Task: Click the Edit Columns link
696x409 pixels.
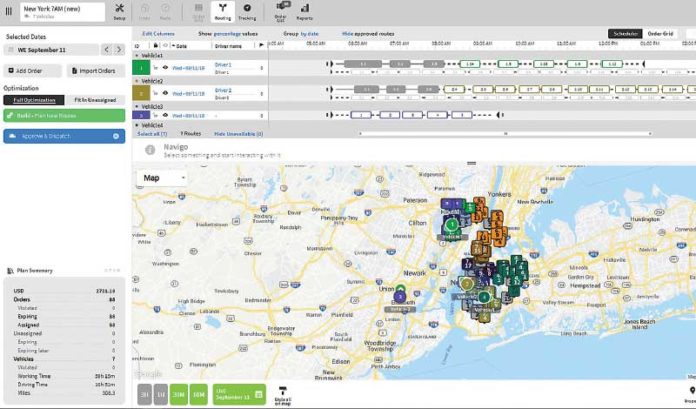Action: [159, 34]
